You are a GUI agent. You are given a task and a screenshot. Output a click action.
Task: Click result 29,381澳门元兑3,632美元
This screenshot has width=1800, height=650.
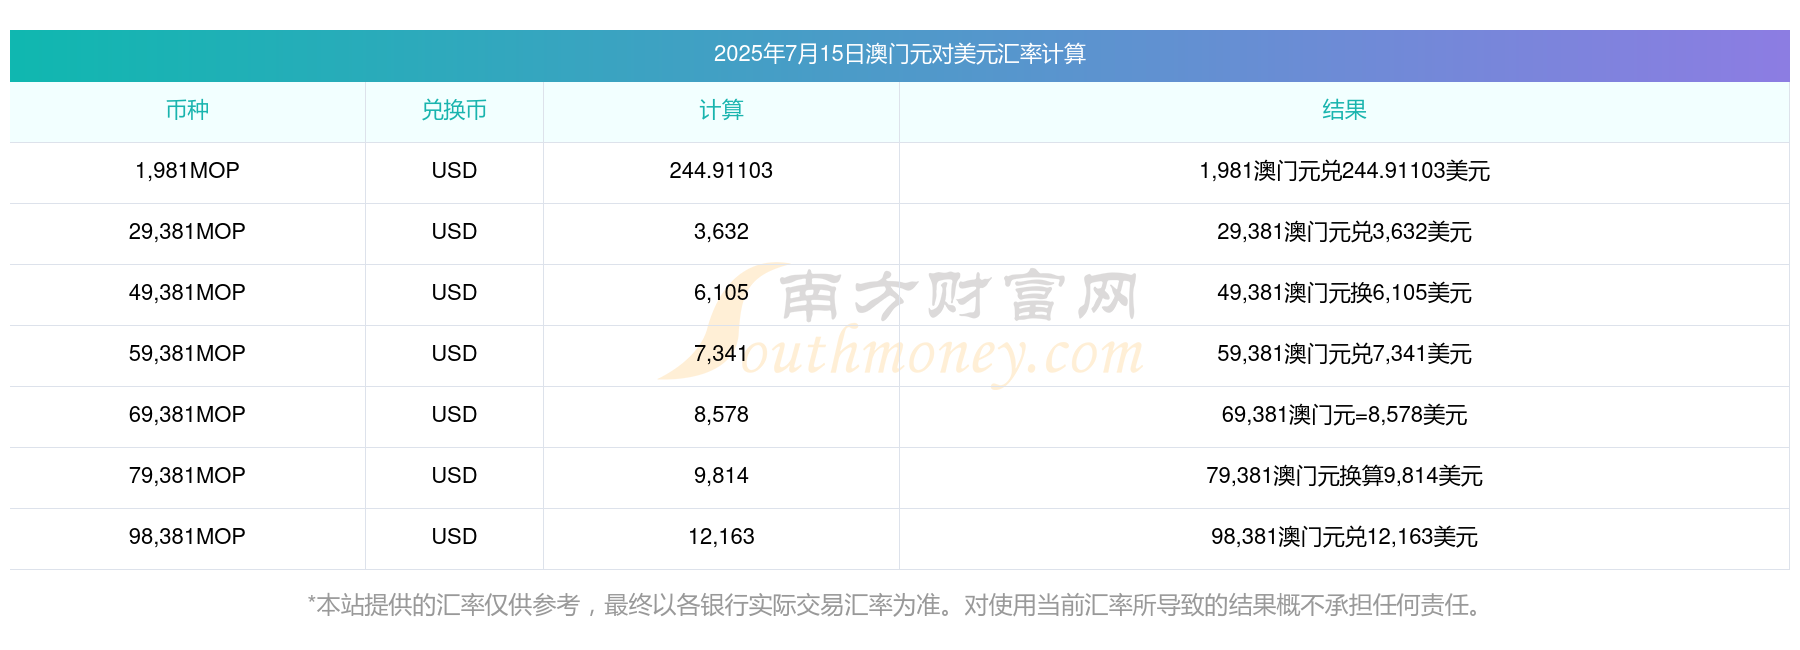click(1344, 232)
